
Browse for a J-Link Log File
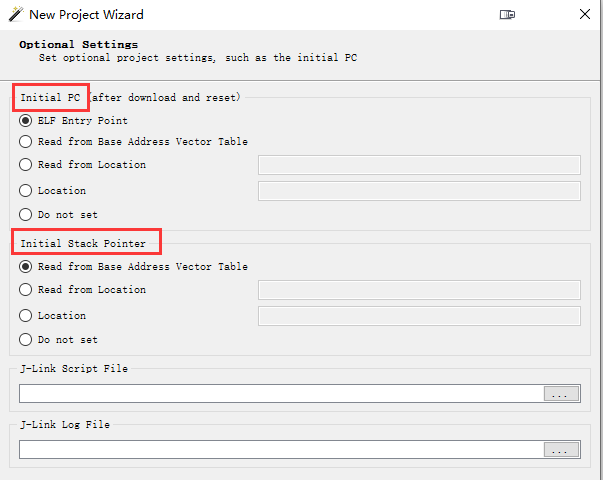561,450
